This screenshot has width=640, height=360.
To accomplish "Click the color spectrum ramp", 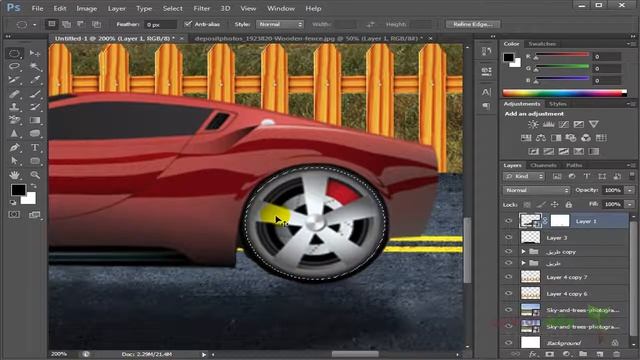I will pyautogui.click(x=564, y=93).
